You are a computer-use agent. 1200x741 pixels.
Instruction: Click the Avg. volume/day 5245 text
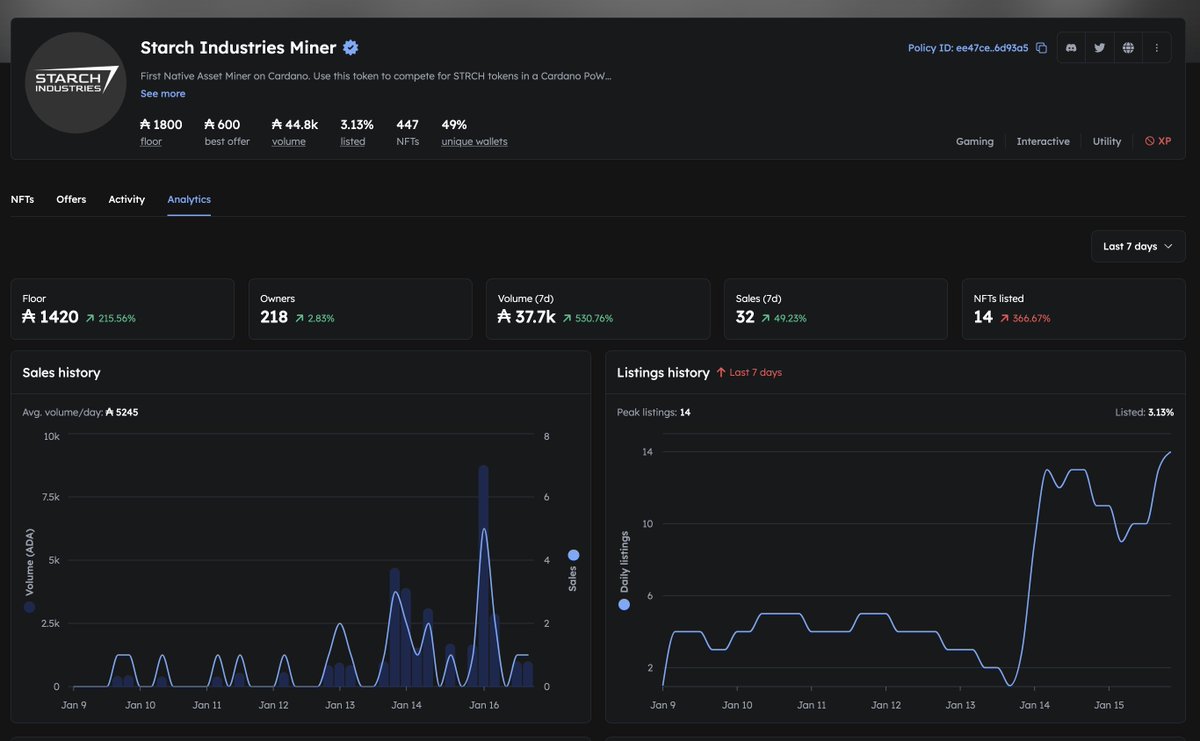pos(80,412)
